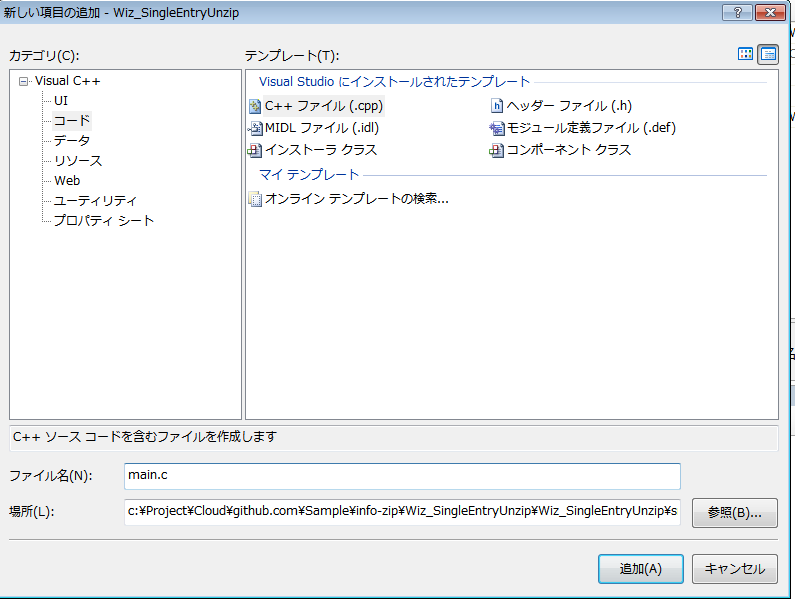Select the UI category
This screenshot has width=795, height=607.
[61, 100]
